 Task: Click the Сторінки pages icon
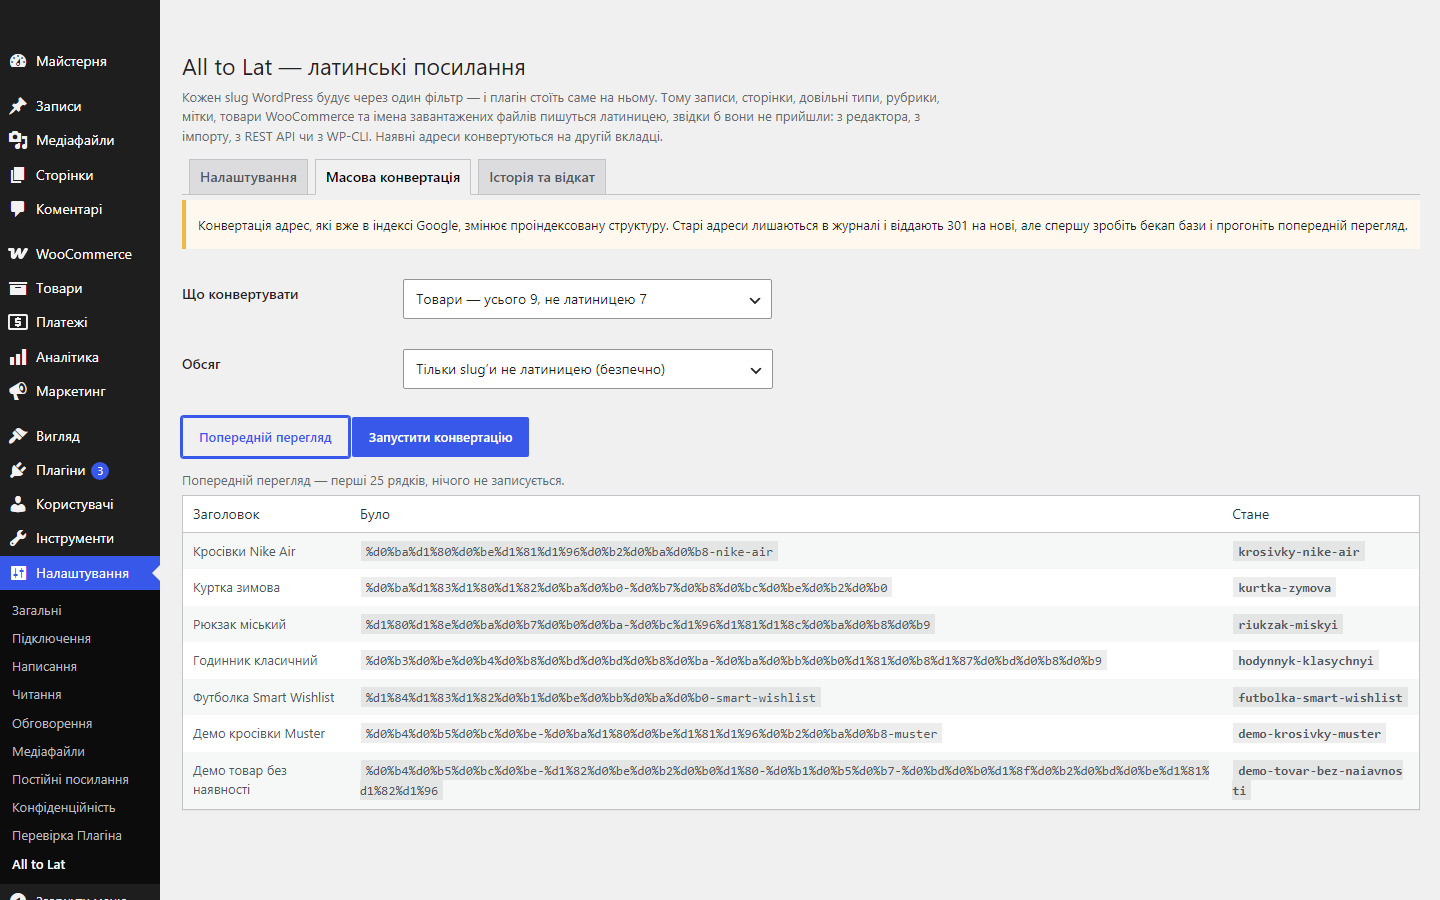point(18,175)
